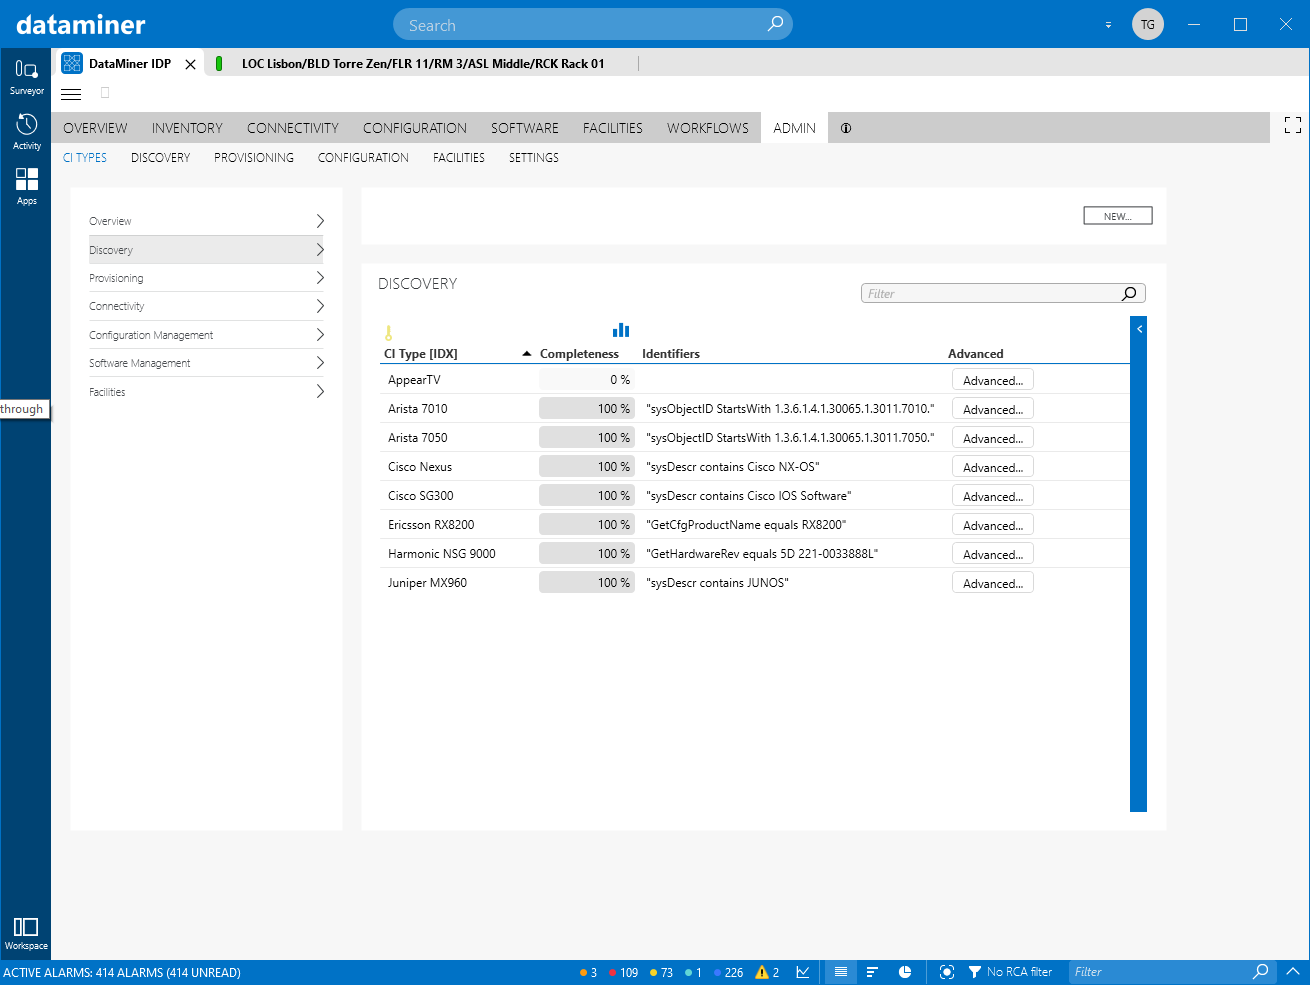The height and width of the screenshot is (985, 1310).
Task: Click the focus target icon in alarm bar
Action: coord(947,972)
